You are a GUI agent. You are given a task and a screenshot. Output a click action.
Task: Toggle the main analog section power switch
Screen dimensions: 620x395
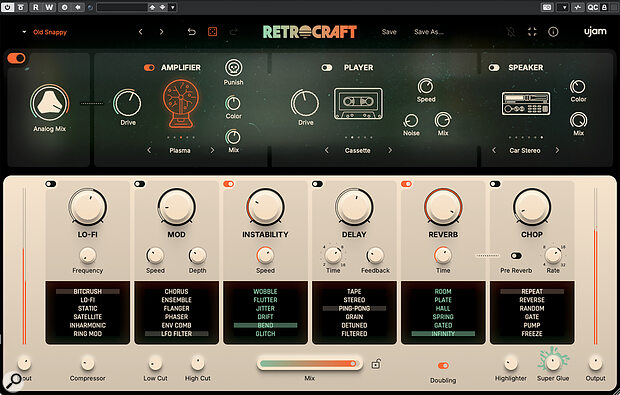[x=16, y=58]
